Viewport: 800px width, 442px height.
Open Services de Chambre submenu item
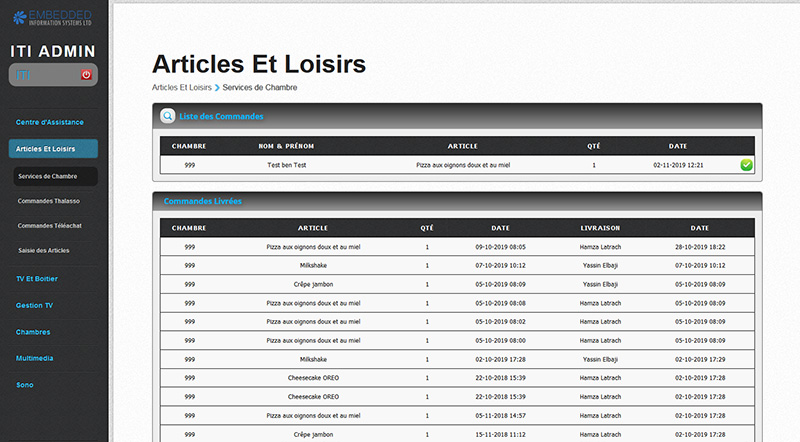(x=48, y=176)
